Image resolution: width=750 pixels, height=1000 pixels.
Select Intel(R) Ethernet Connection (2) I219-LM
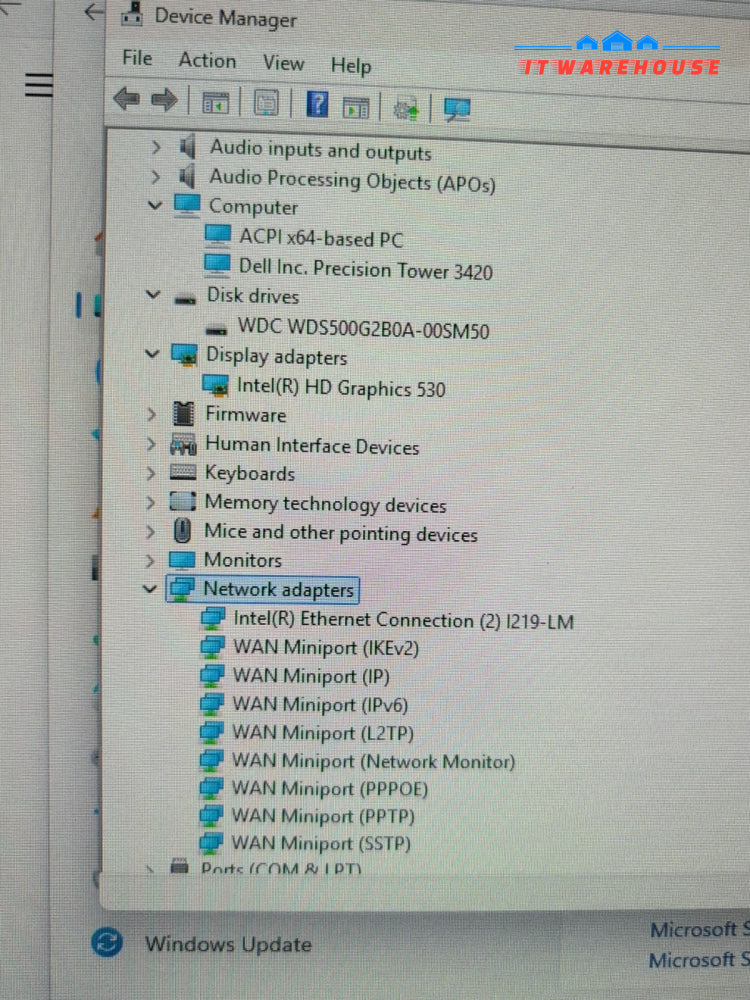click(x=404, y=621)
